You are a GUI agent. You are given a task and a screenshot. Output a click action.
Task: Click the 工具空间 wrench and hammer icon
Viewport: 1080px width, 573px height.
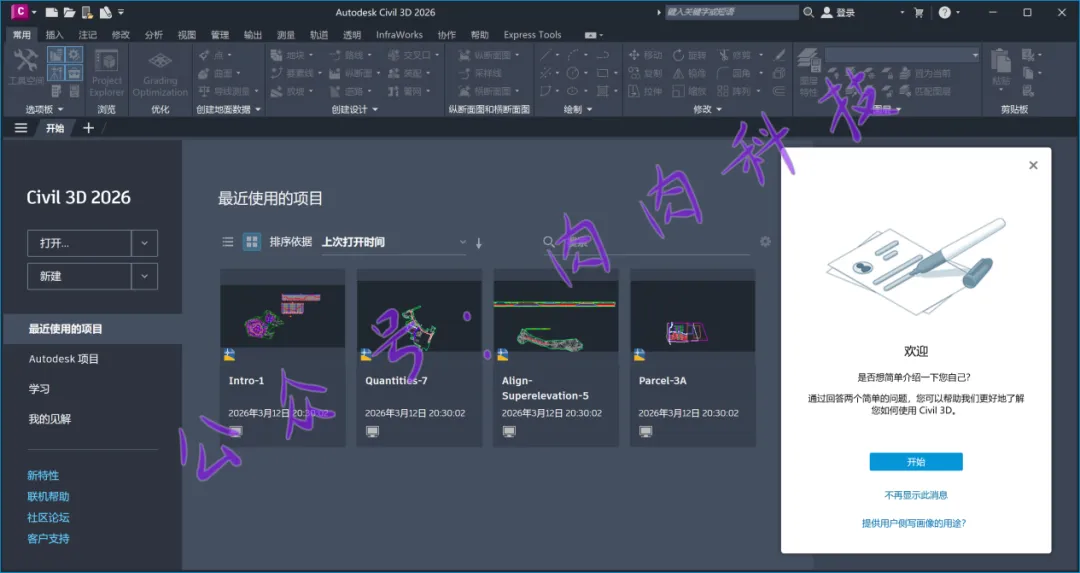pos(25,61)
